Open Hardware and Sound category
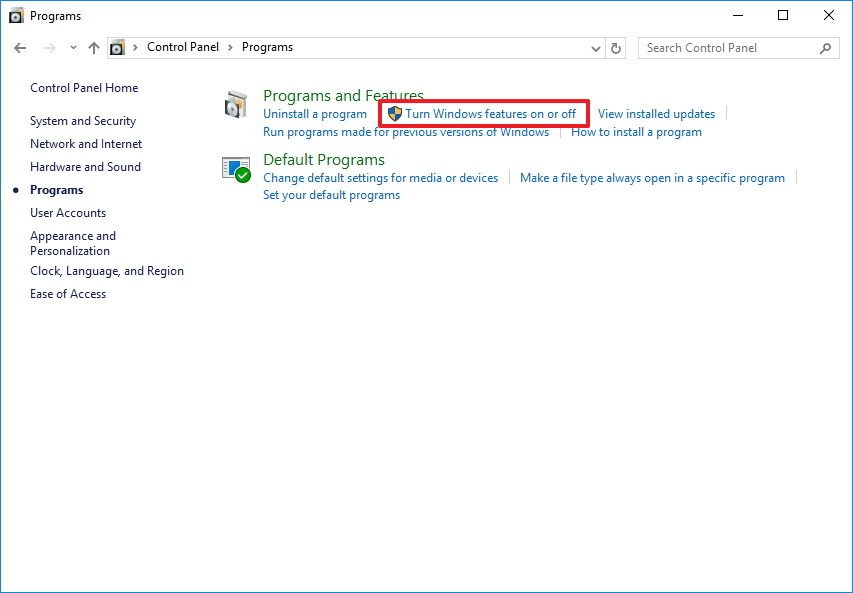 pos(85,166)
